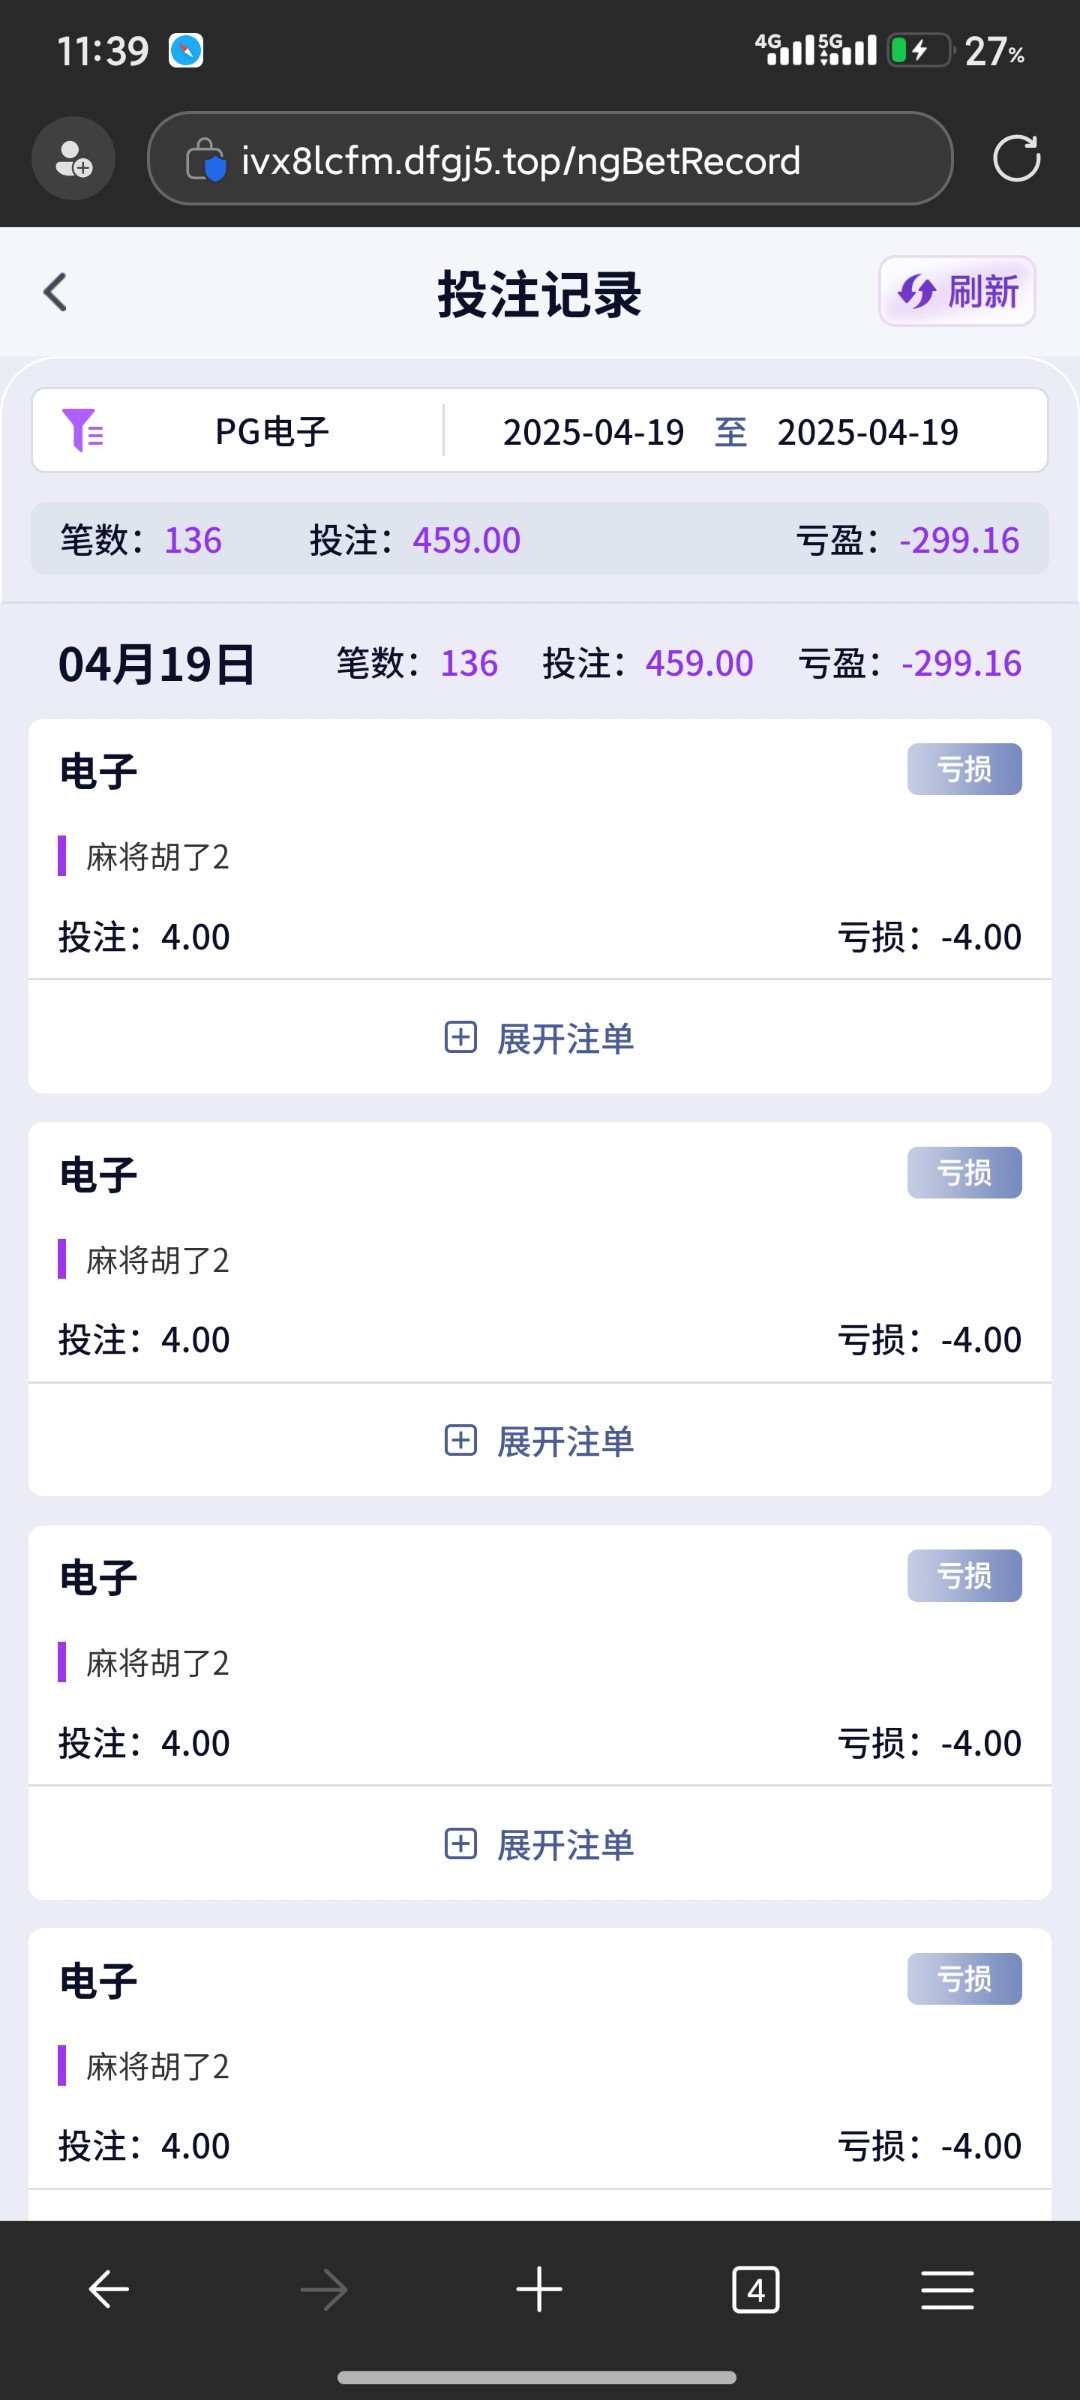Tap the browser back arrow

click(109, 2289)
